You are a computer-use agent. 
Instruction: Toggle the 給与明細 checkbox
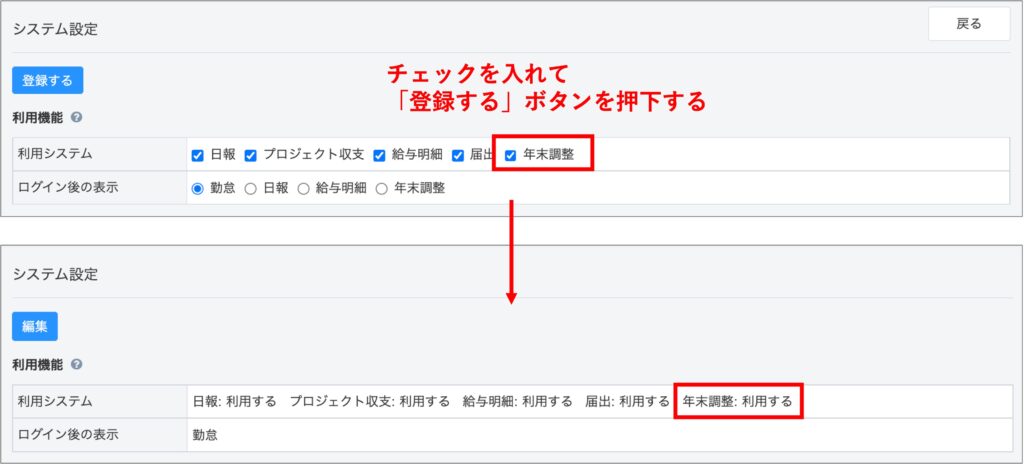click(379, 156)
